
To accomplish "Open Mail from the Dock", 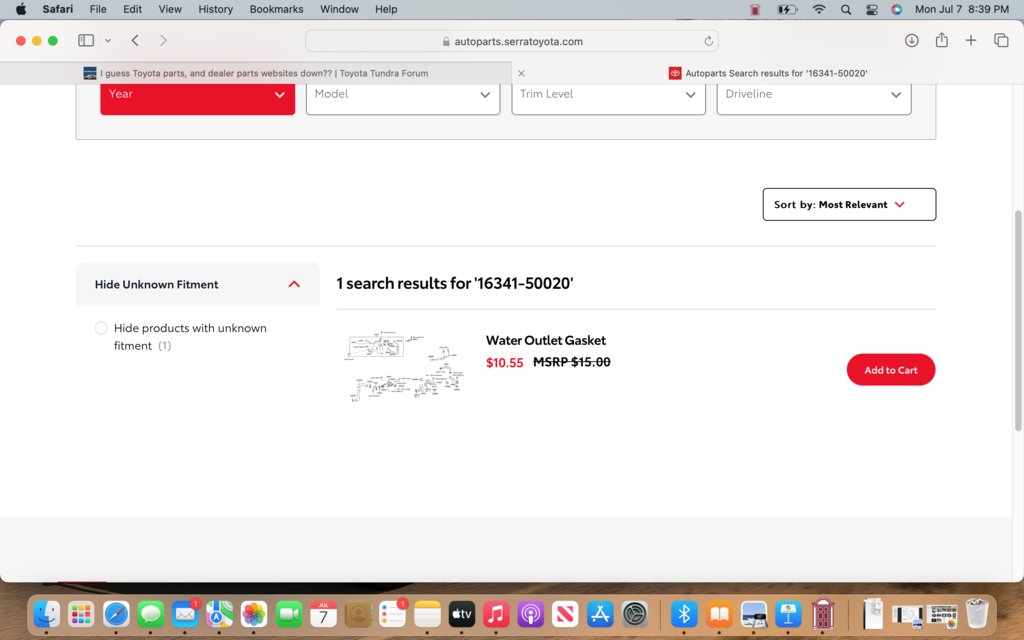I will (x=185, y=614).
